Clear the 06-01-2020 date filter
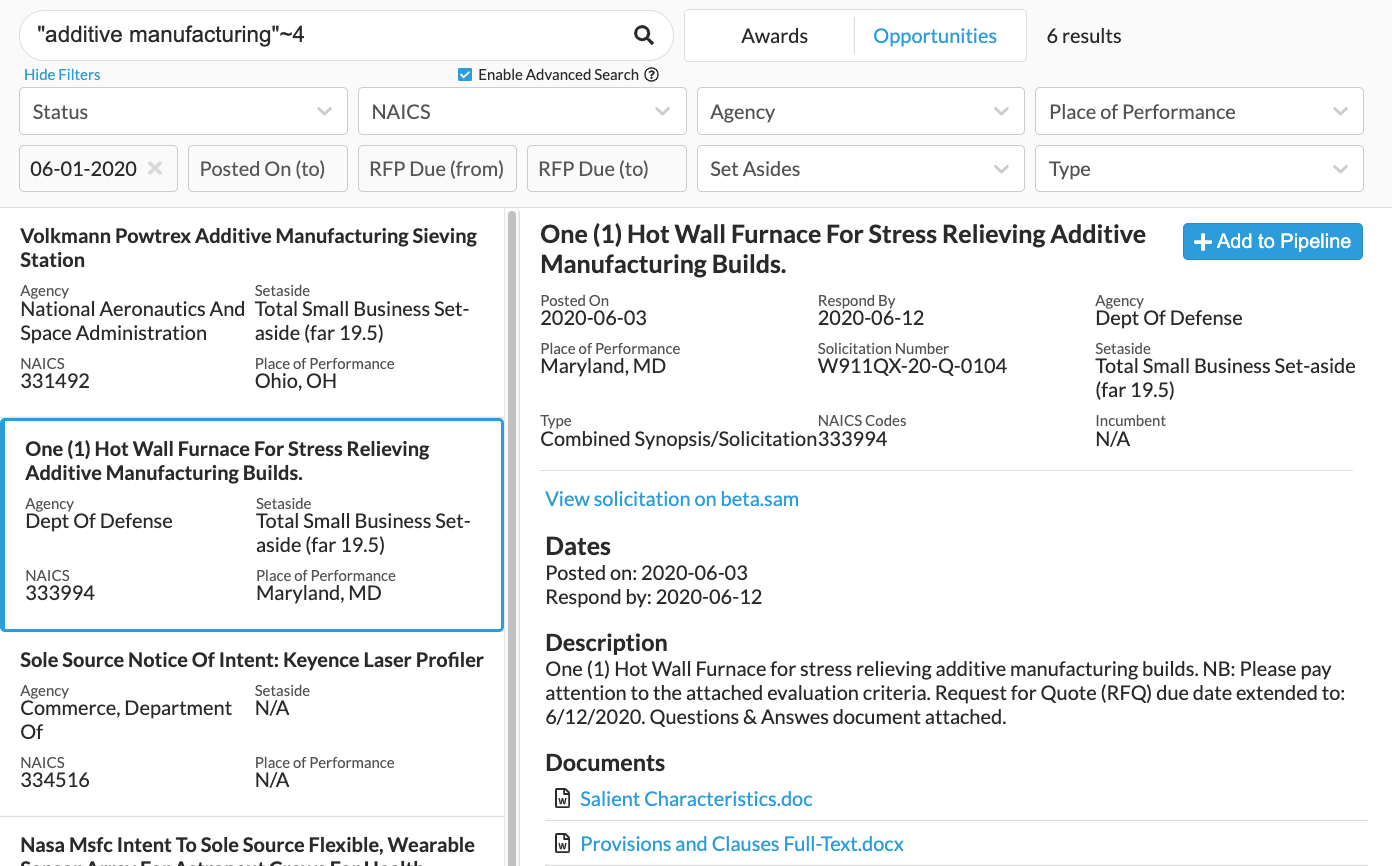Viewport: 1392px width, 866px height. pos(155,168)
